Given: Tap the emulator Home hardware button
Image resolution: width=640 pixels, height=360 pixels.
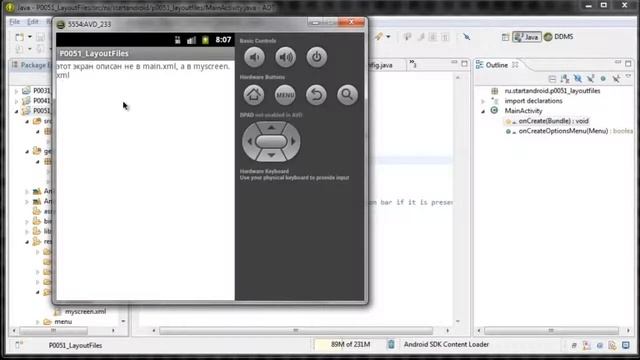Looking at the screenshot, I should coord(254,95).
